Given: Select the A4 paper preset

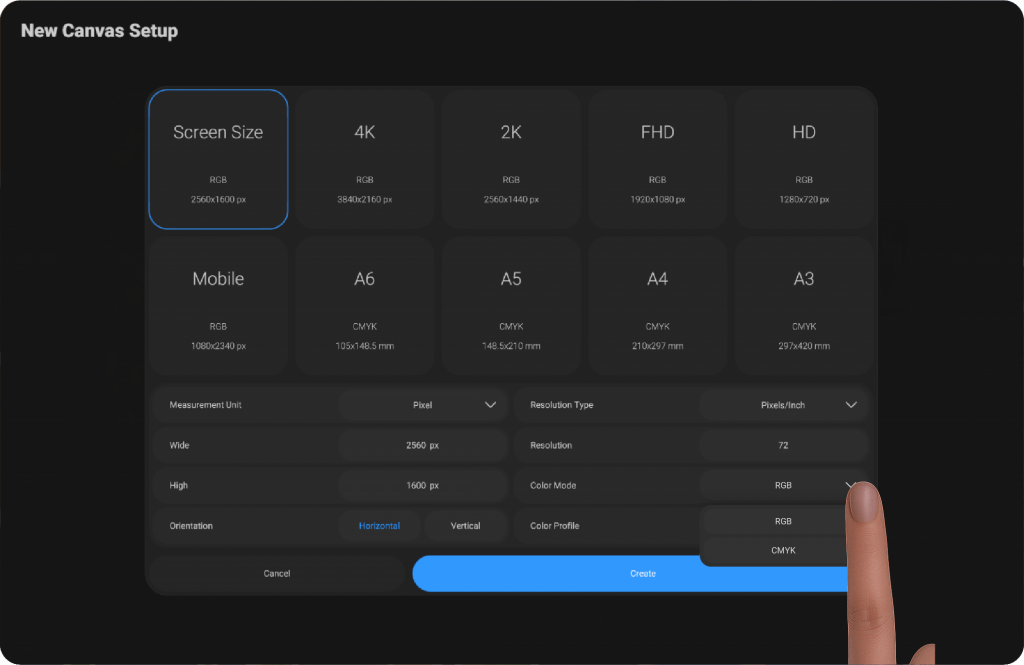Looking at the screenshot, I should pos(657,306).
